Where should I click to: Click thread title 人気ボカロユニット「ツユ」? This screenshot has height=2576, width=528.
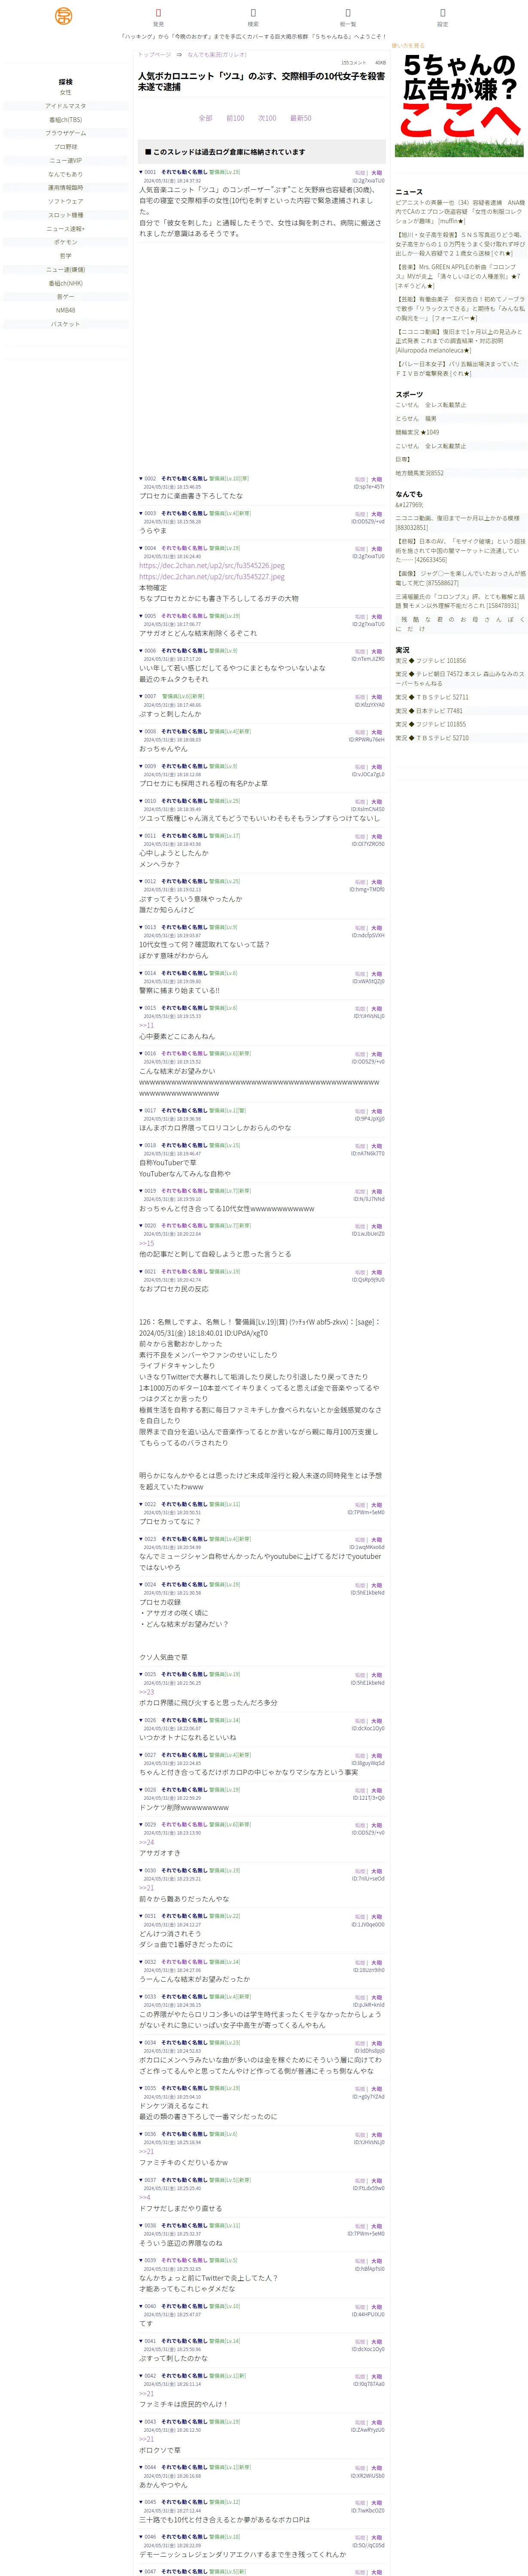(x=261, y=81)
